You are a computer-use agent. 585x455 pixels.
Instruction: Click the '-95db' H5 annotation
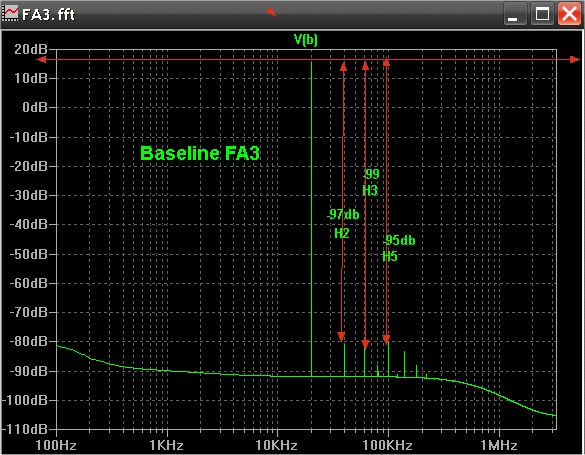point(399,240)
